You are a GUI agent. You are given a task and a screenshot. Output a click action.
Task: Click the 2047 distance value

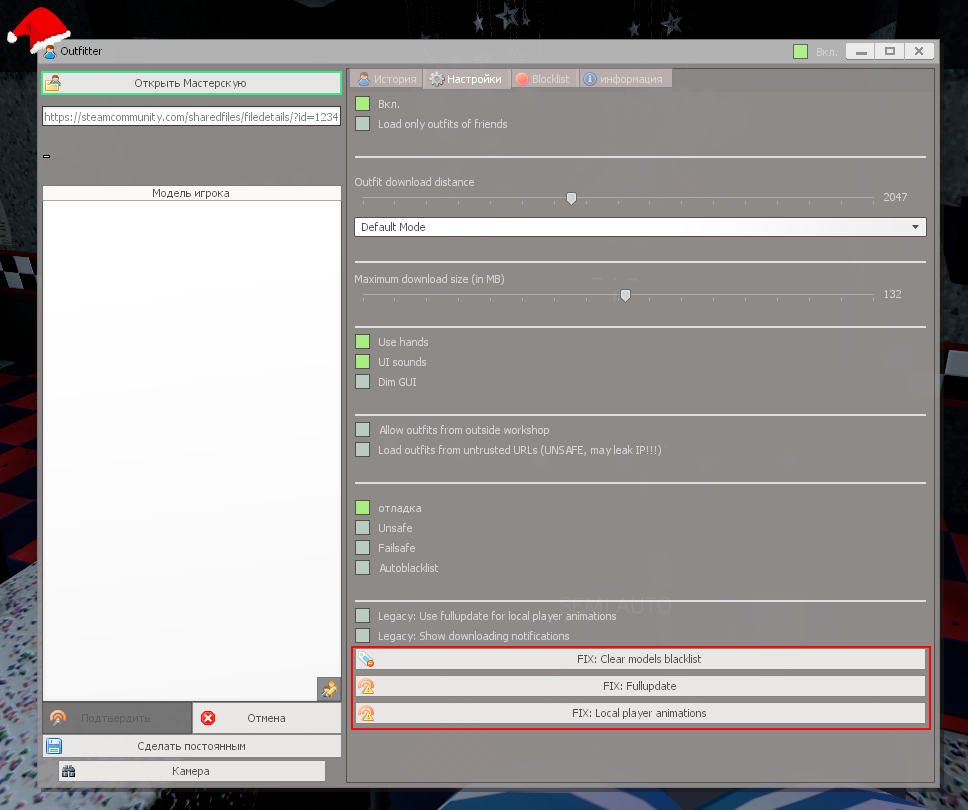coord(895,197)
